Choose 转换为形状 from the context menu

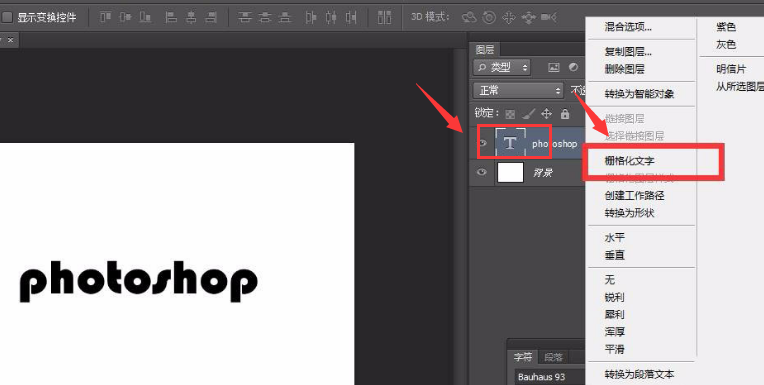pos(629,213)
